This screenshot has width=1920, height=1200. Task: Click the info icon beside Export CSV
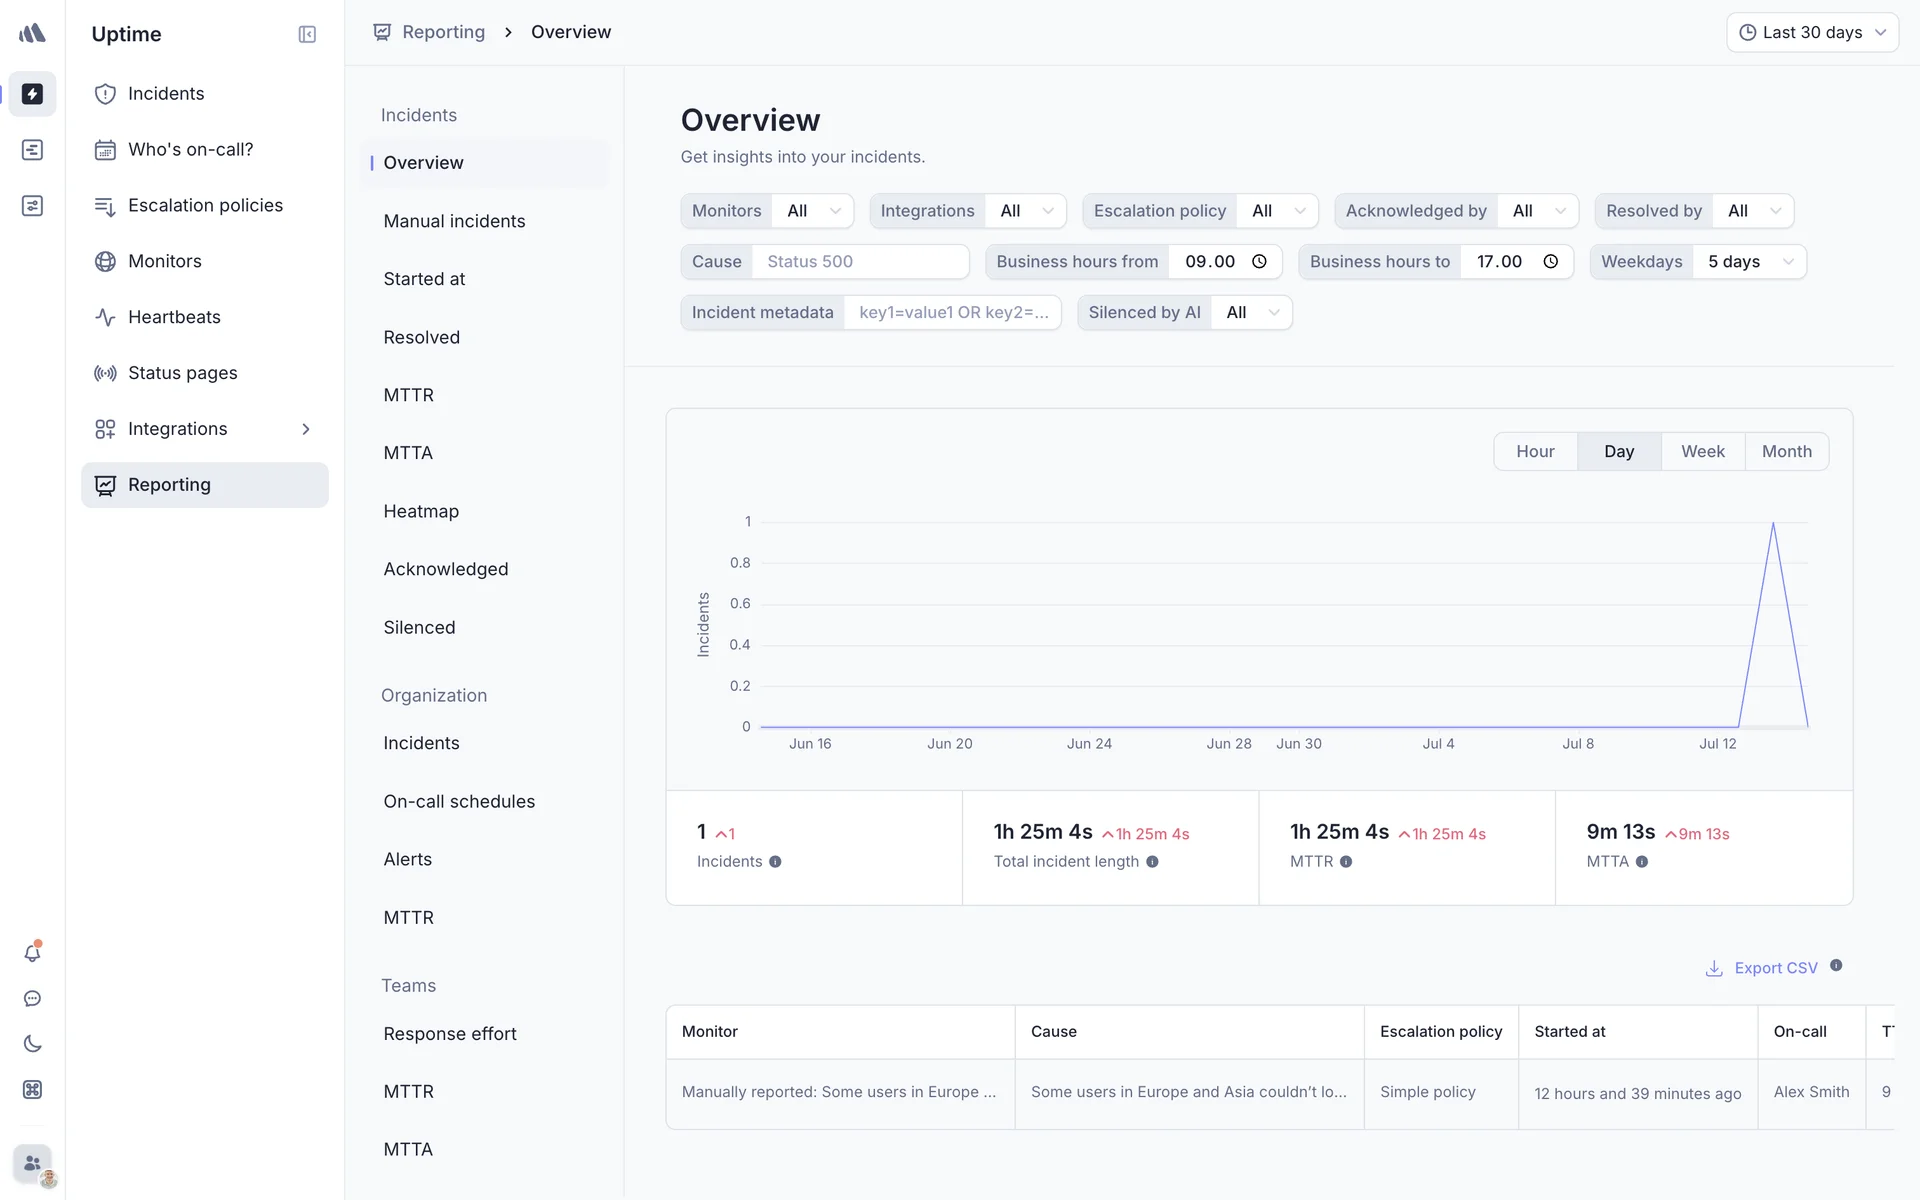1836,966
